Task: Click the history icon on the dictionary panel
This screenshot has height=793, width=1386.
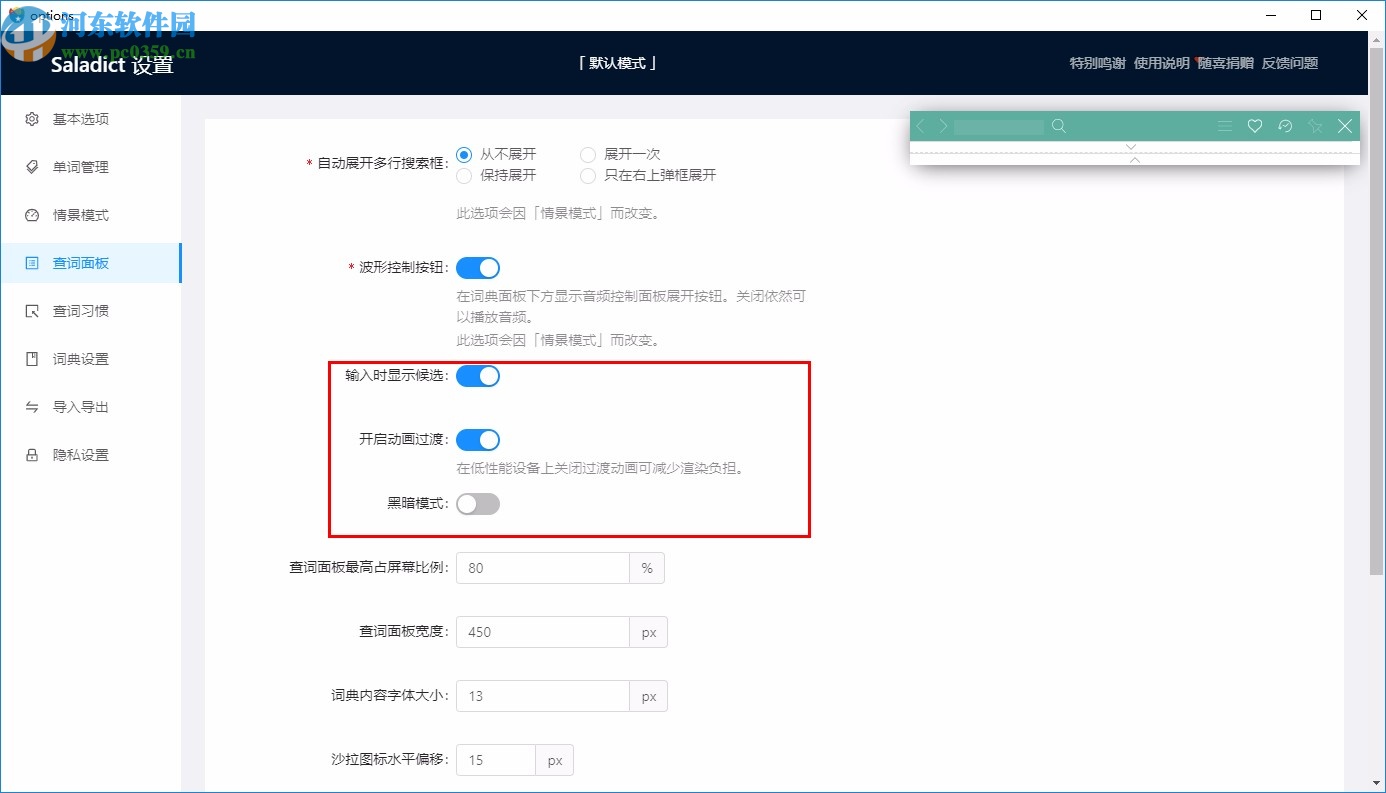Action: pos(1286,126)
